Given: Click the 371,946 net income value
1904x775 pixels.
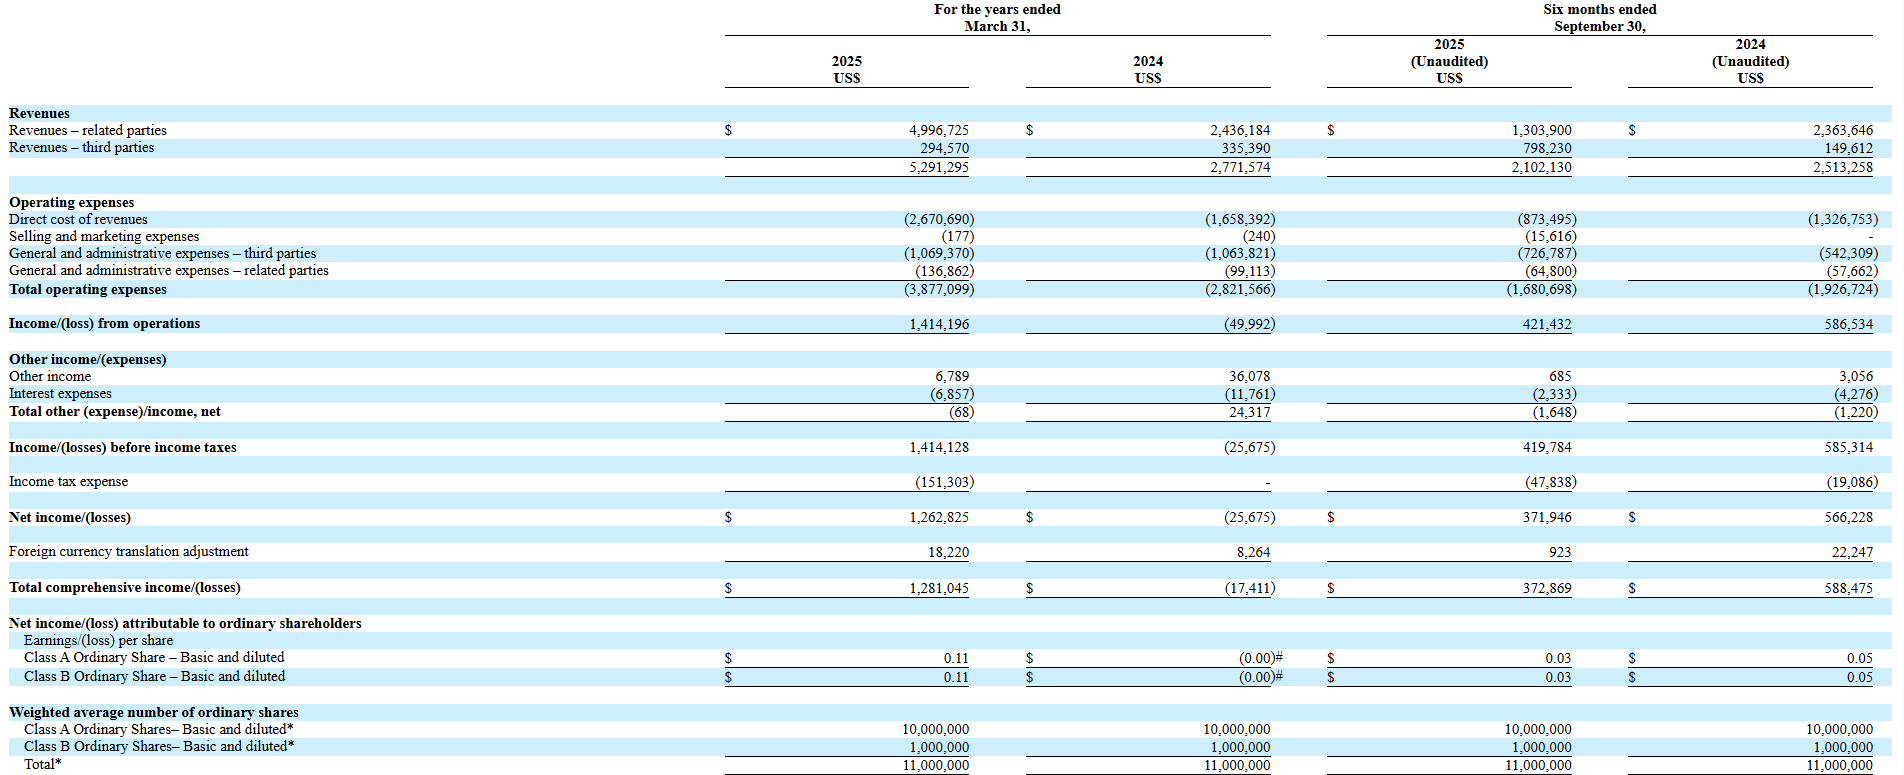Looking at the screenshot, I should 1546,518.
